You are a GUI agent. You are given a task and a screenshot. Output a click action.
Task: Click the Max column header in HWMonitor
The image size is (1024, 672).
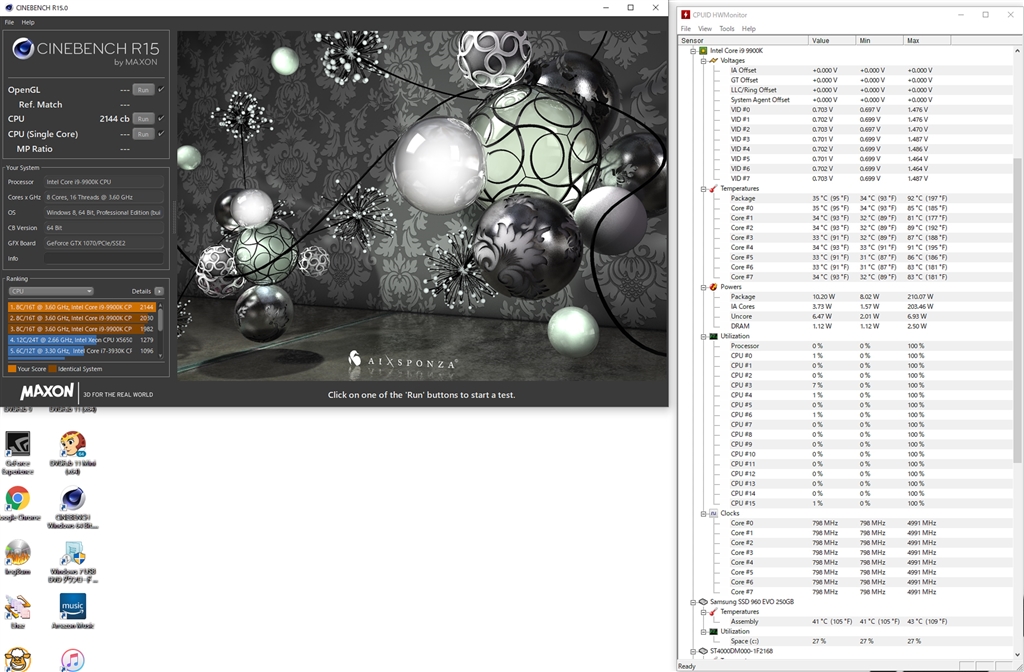pyautogui.click(x=927, y=40)
